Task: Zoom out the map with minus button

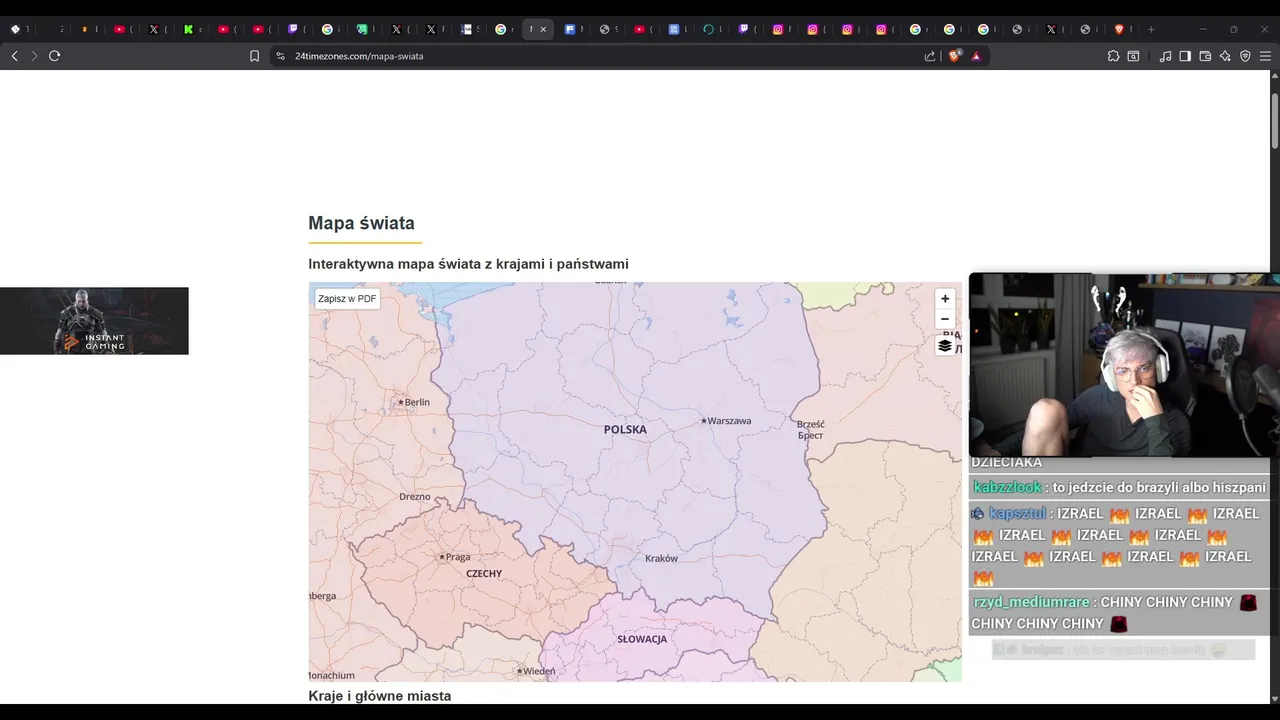Action: click(945, 319)
